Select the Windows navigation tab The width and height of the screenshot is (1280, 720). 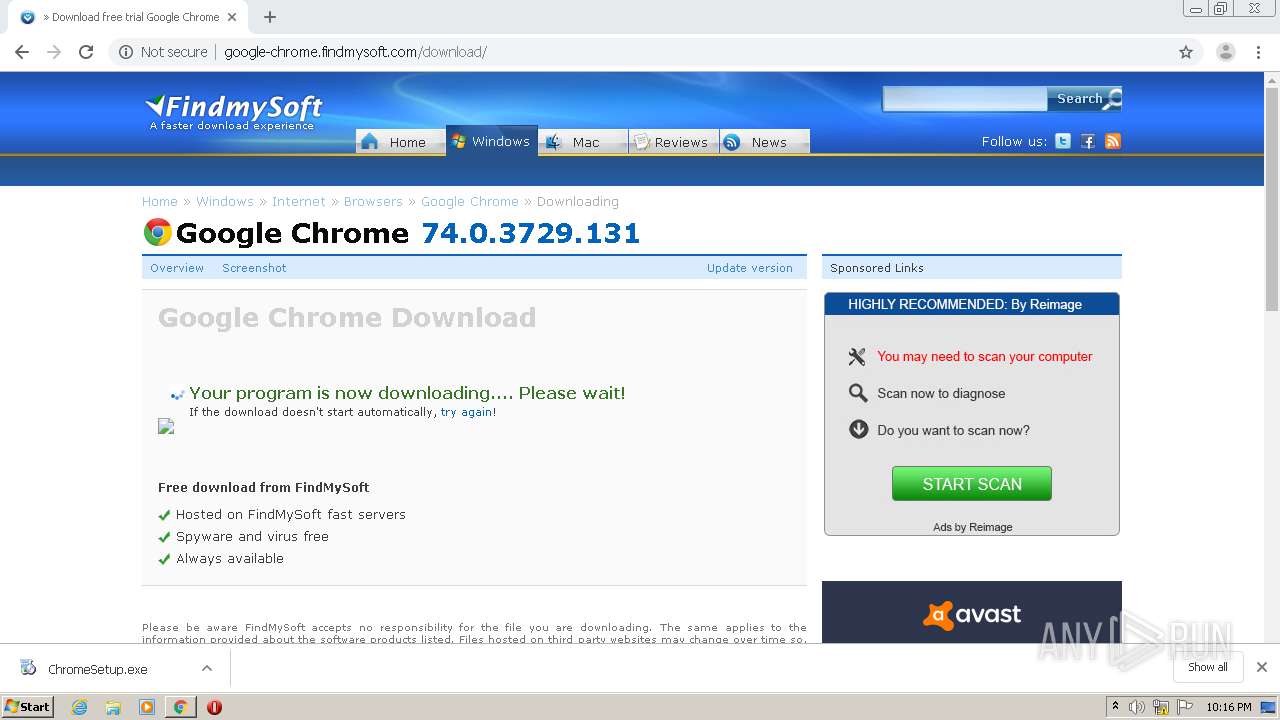pos(492,141)
